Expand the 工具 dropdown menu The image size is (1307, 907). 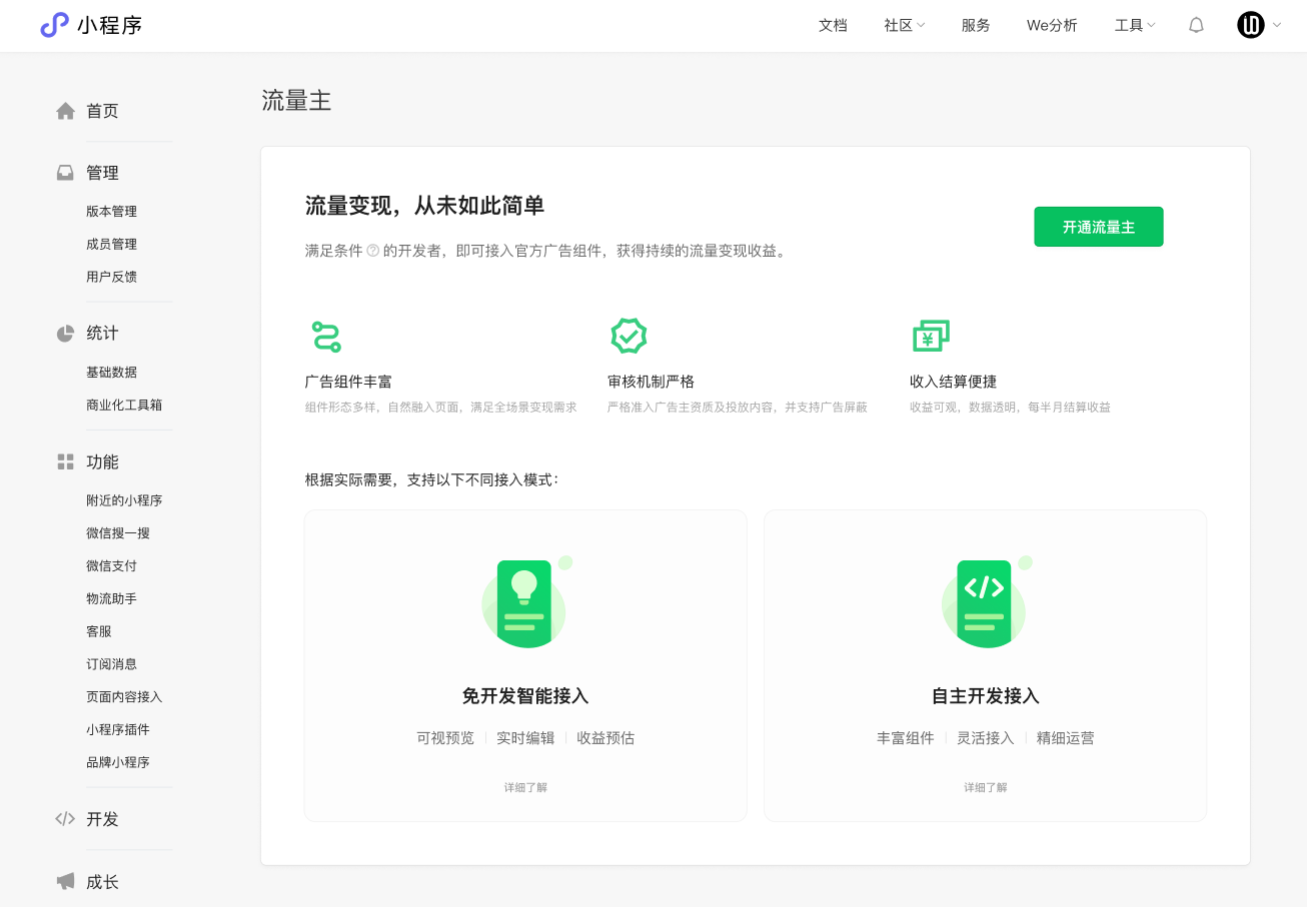point(1135,26)
